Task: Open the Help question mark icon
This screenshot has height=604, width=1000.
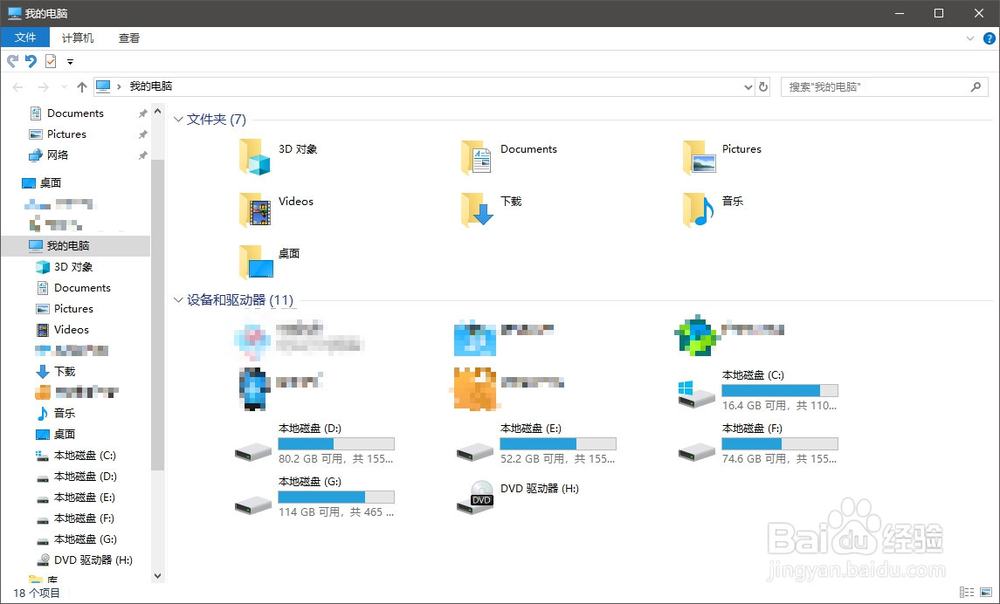Action: click(989, 37)
